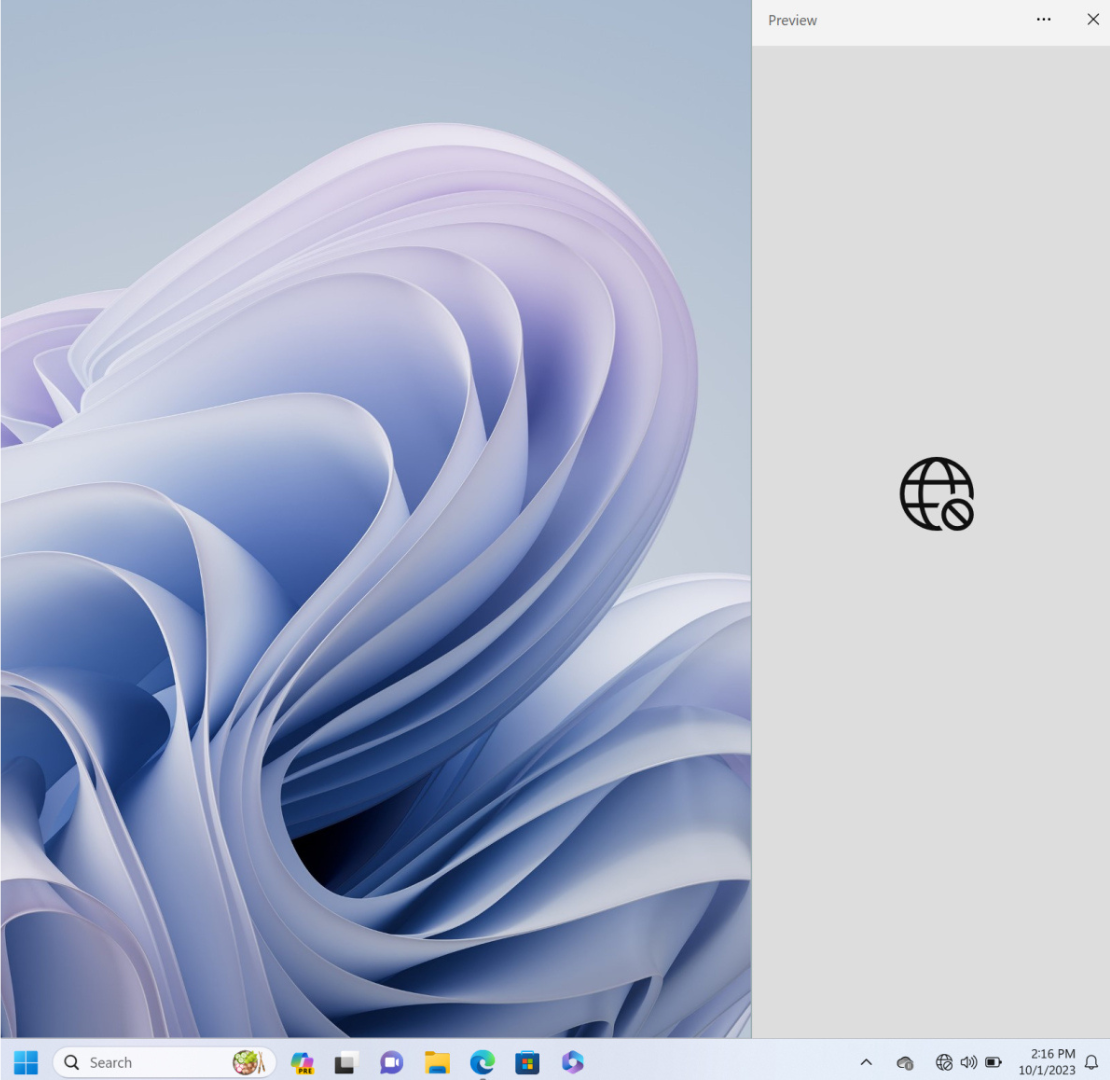
Task: Launch Copilot preview from taskbar
Action: pos(302,1062)
